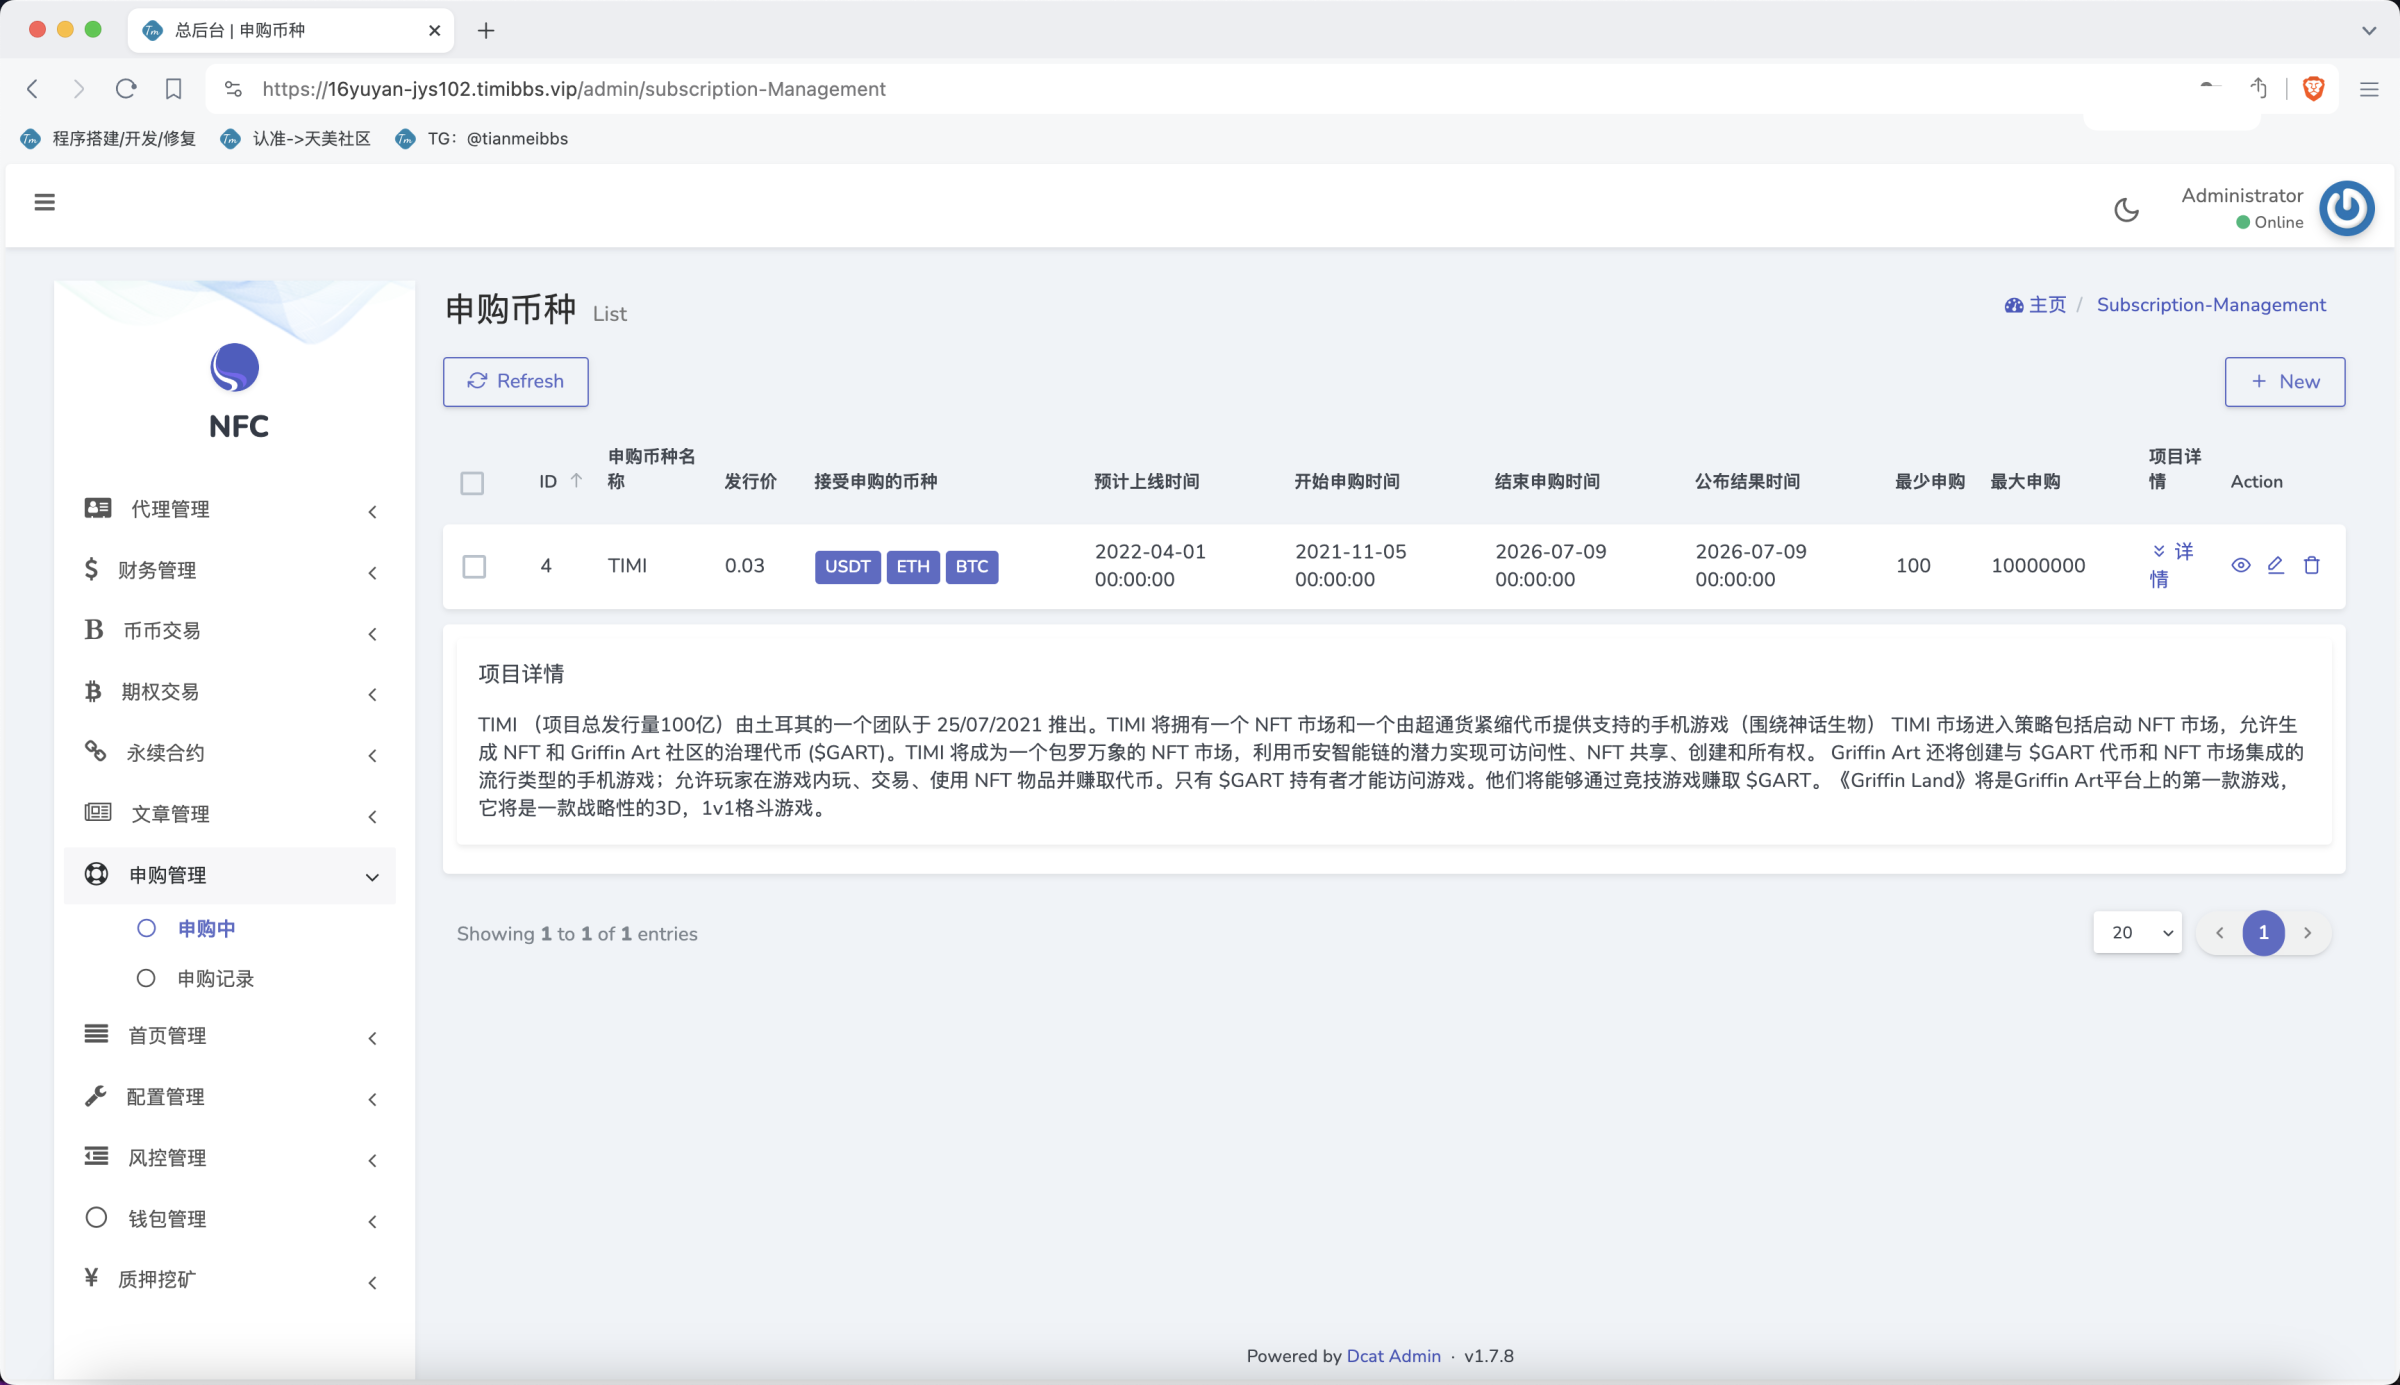The width and height of the screenshot is (2400, 1385).
Task: Click the Brave shields icon
Action: point(2312,89)
